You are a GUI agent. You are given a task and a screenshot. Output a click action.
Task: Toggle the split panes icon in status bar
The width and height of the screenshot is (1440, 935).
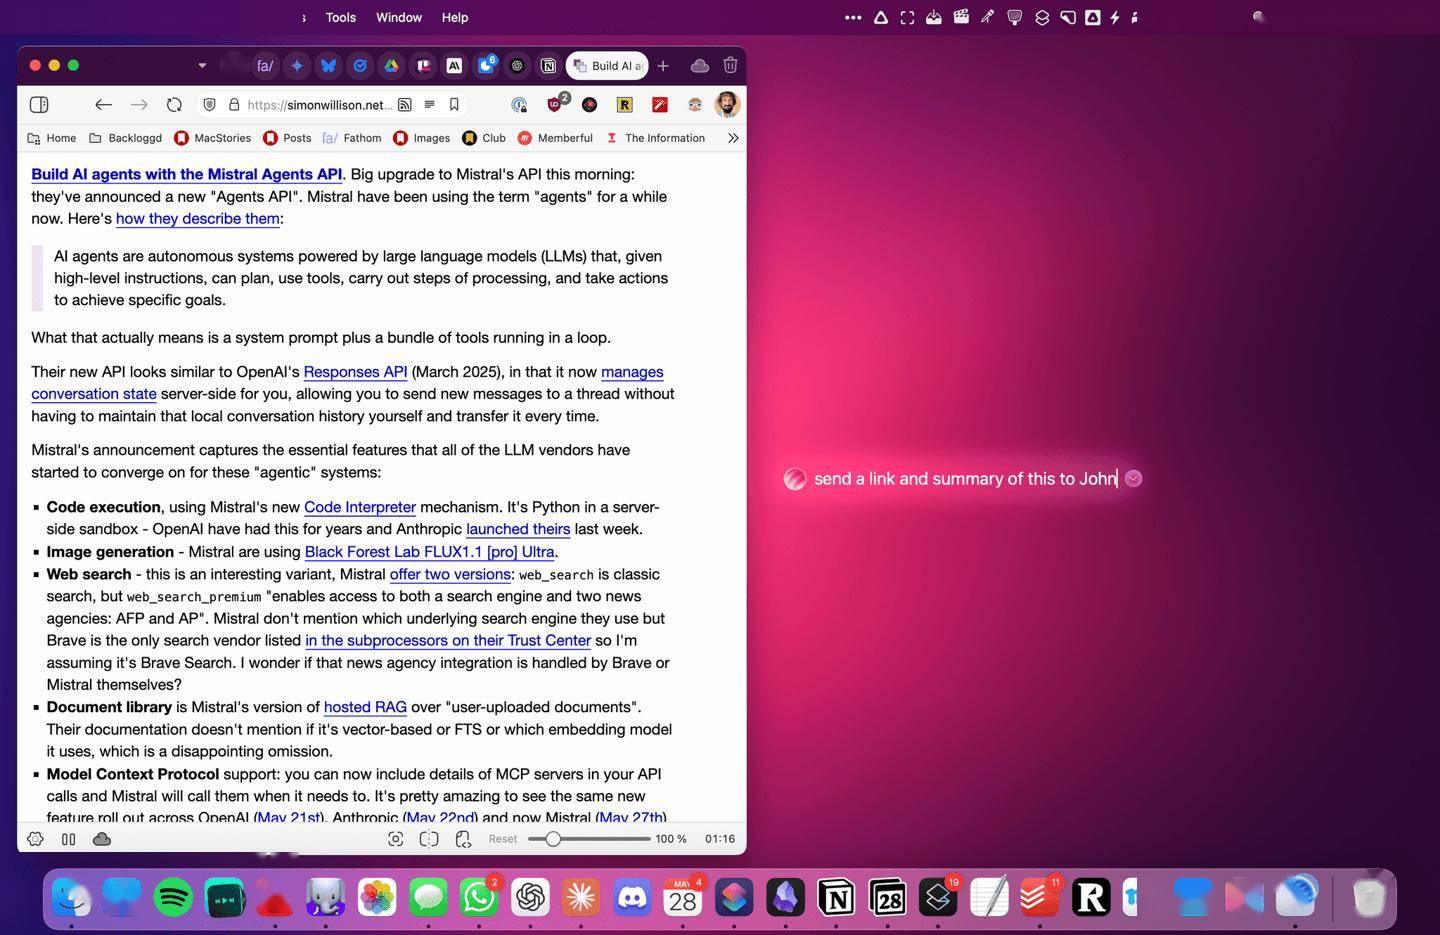[x=69, y=839]
